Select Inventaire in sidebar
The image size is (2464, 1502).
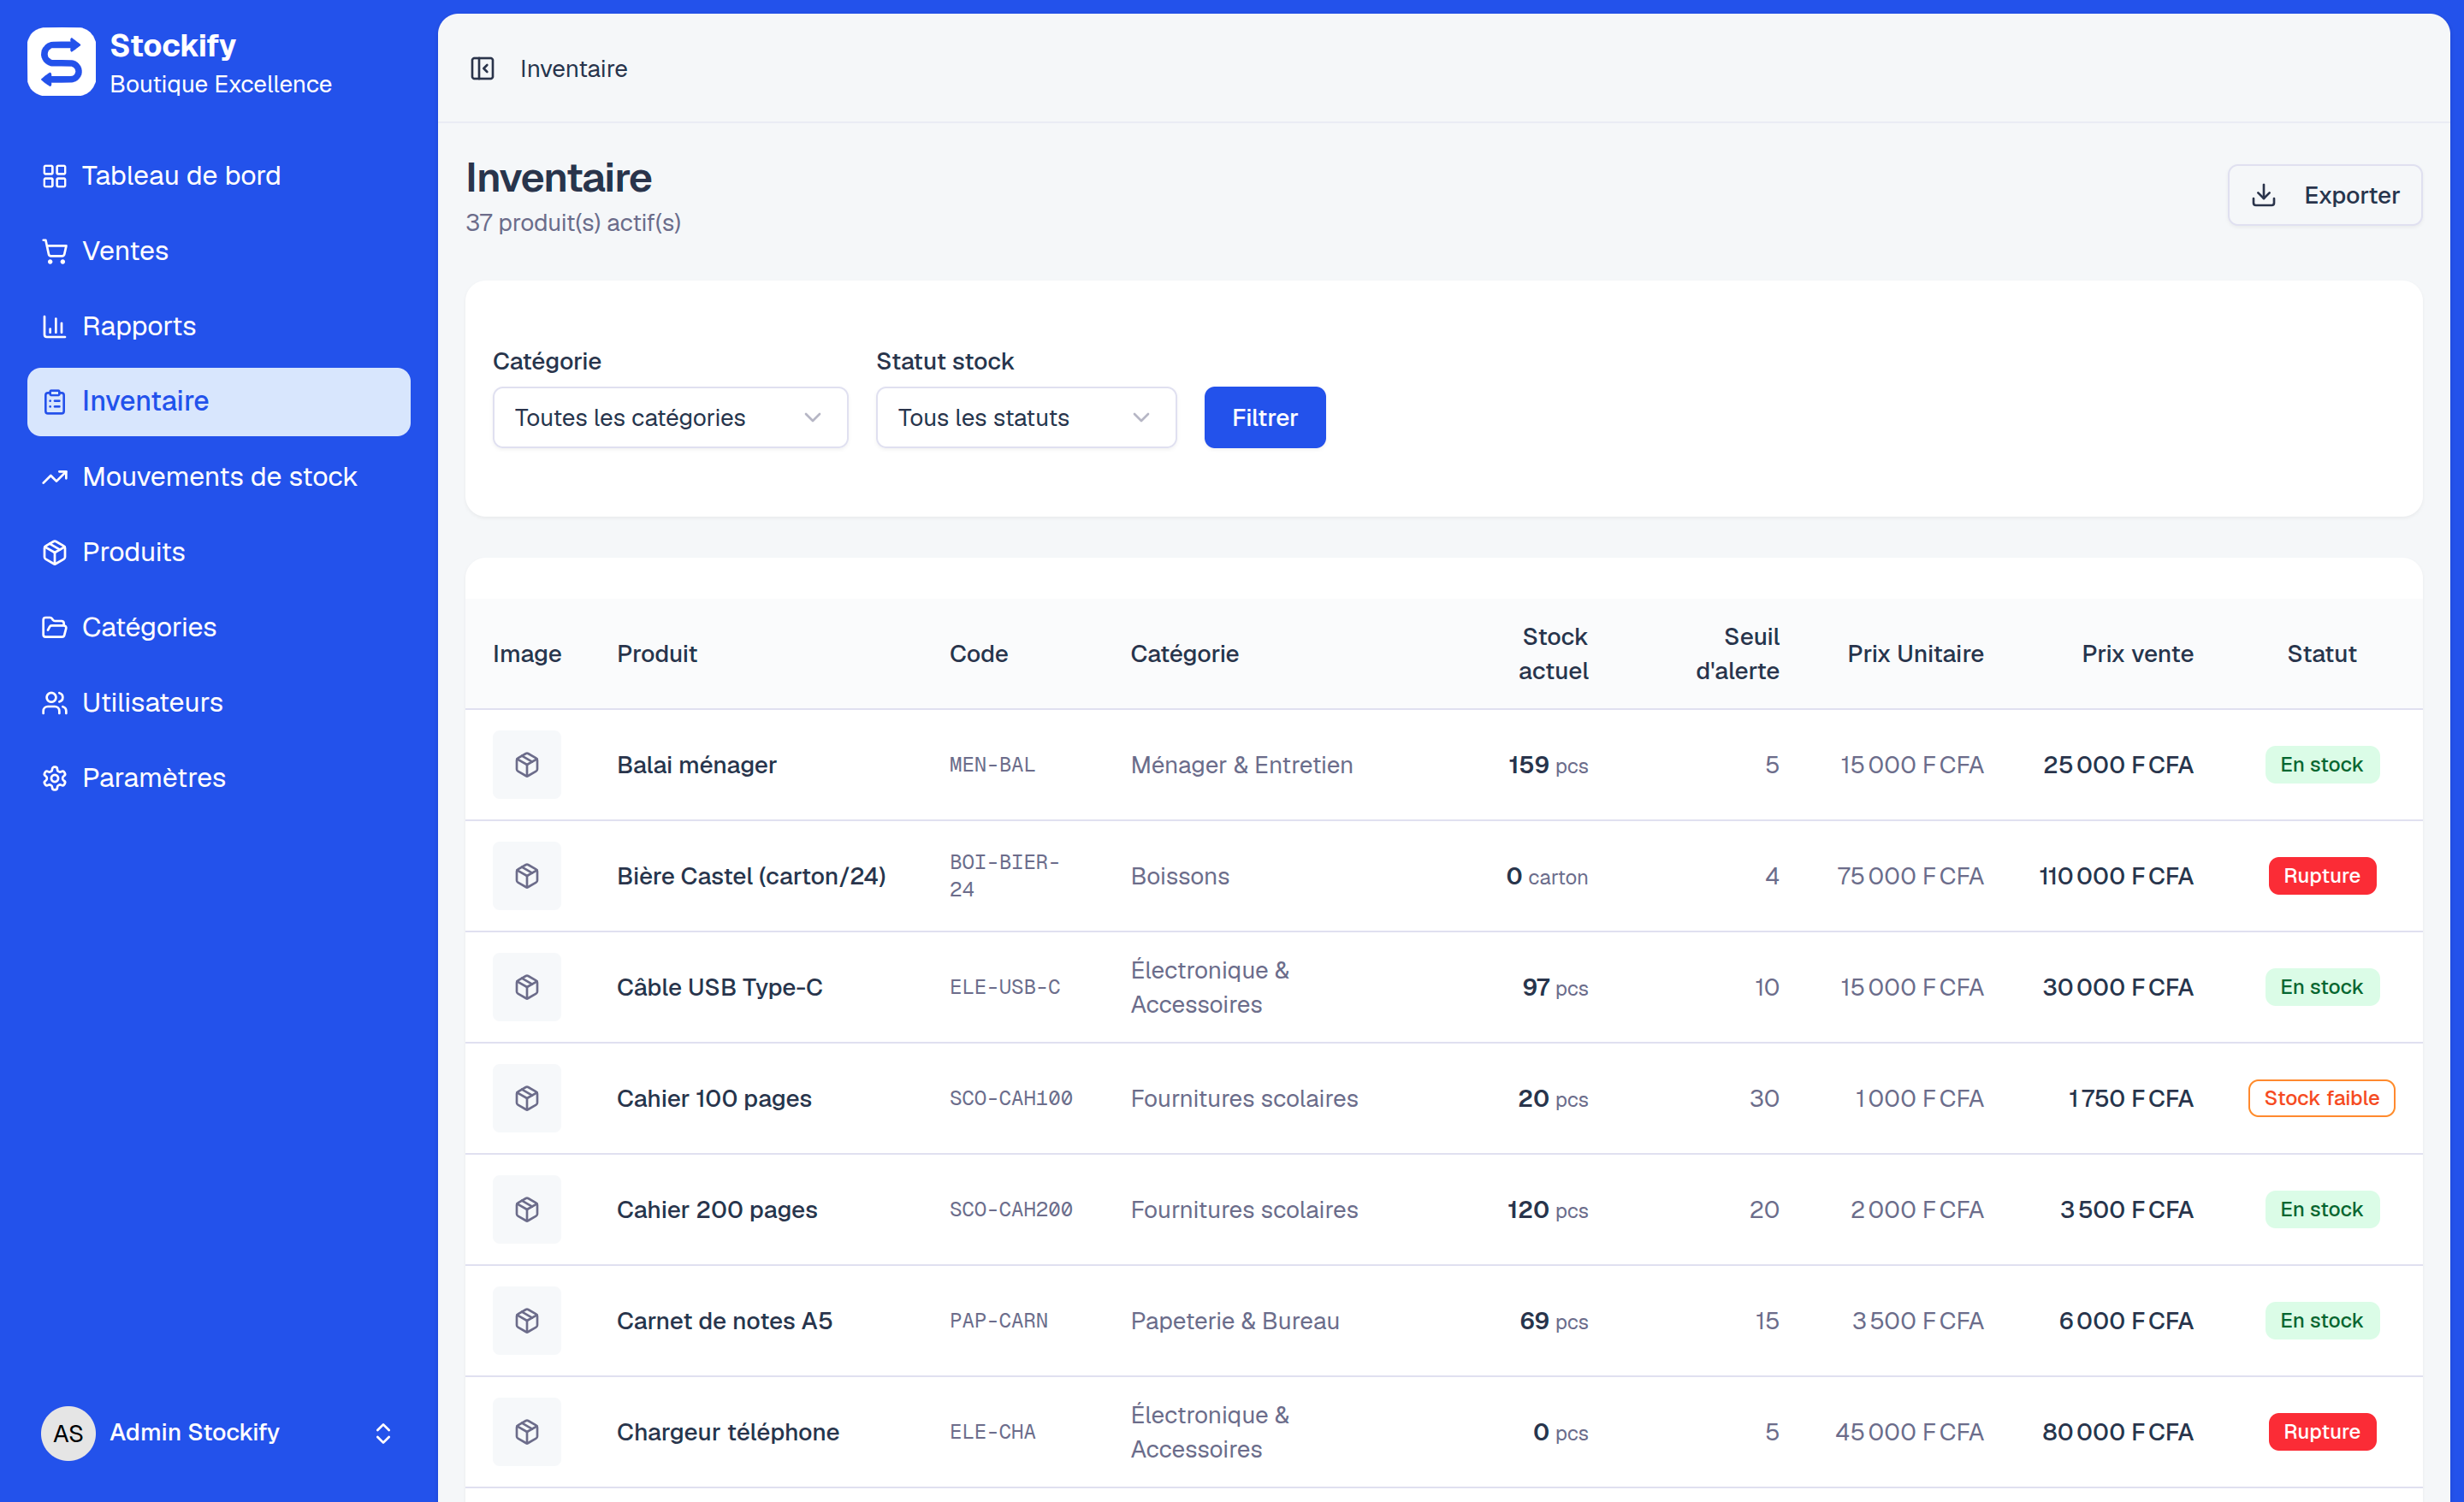click(218, 402)
